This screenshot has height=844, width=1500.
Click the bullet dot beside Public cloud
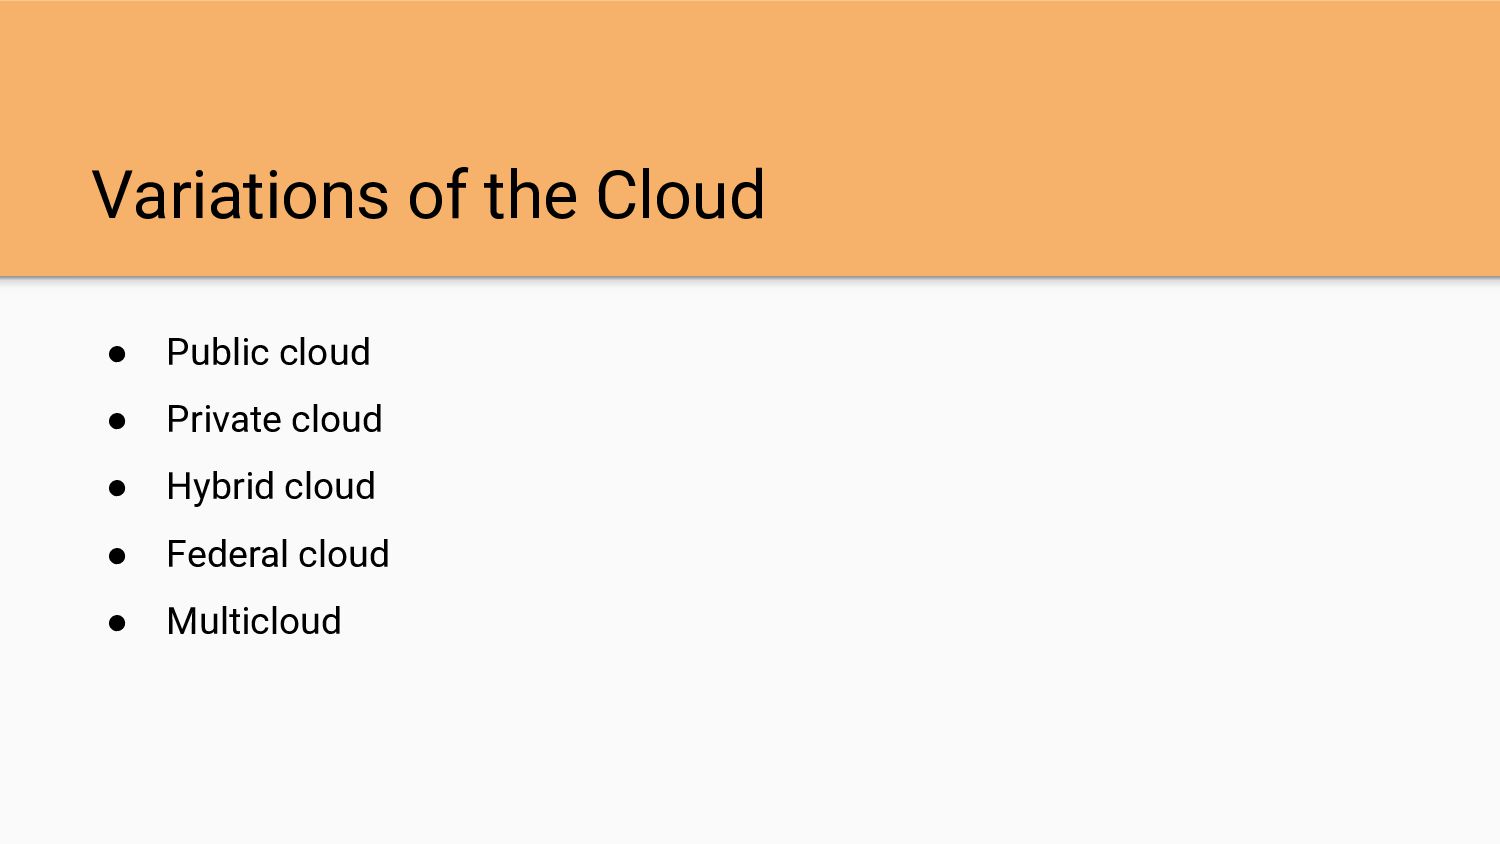[x=117, y=354]
